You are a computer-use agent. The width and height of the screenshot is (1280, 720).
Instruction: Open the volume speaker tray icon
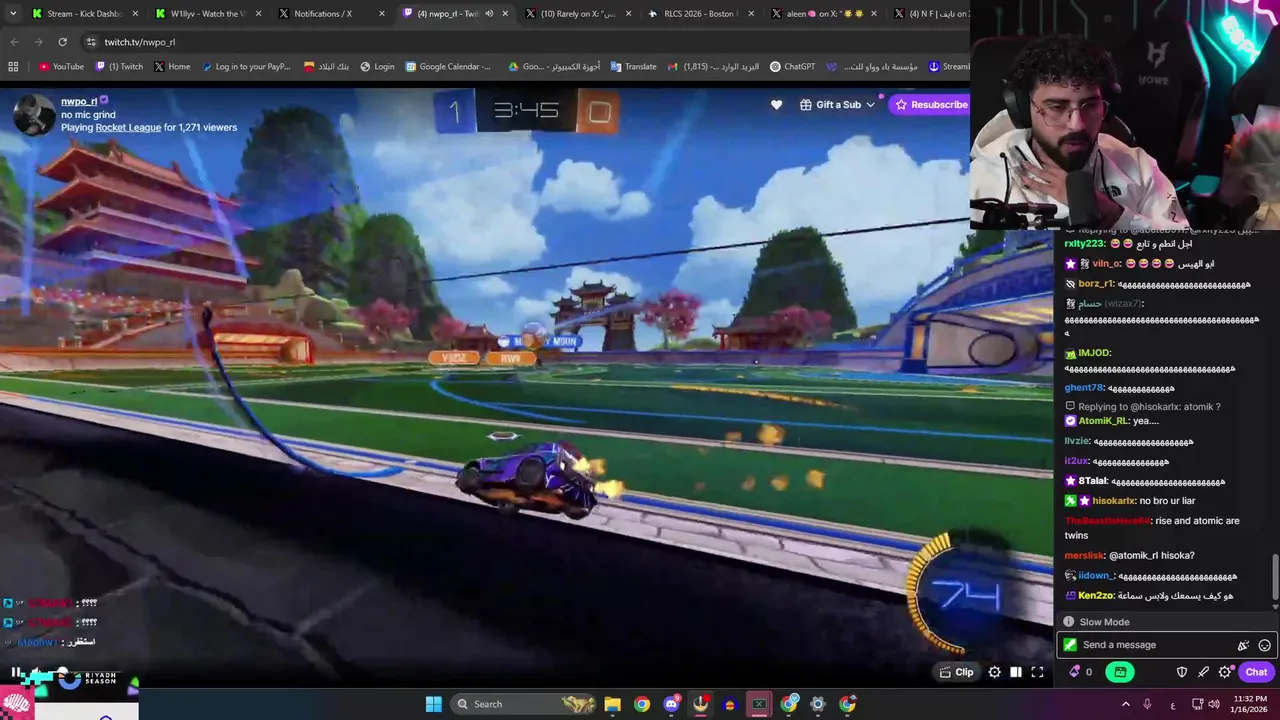click(1214, 704)
